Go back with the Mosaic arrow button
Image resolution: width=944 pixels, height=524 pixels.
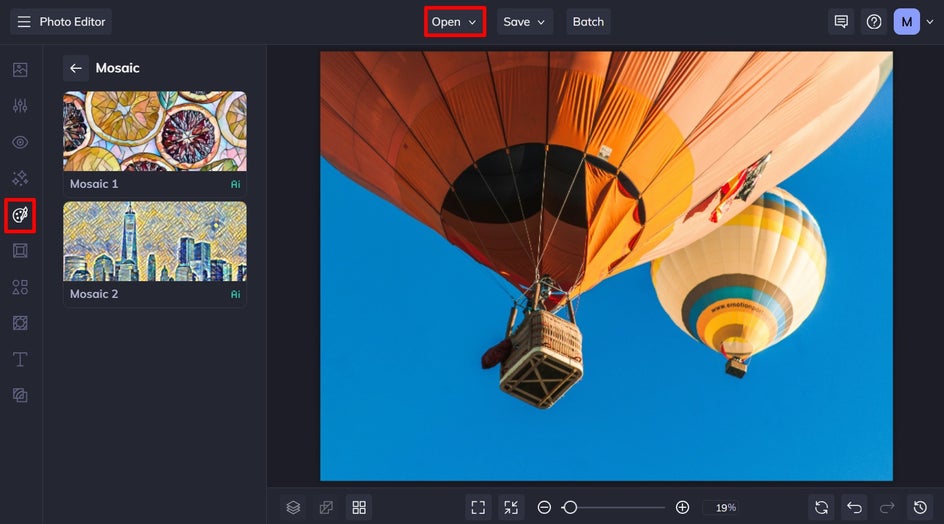tap(76, 68)
